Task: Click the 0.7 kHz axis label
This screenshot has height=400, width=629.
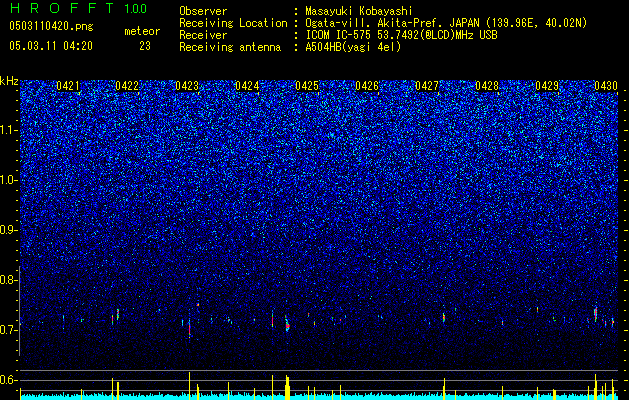Action: tap(9, 329)
